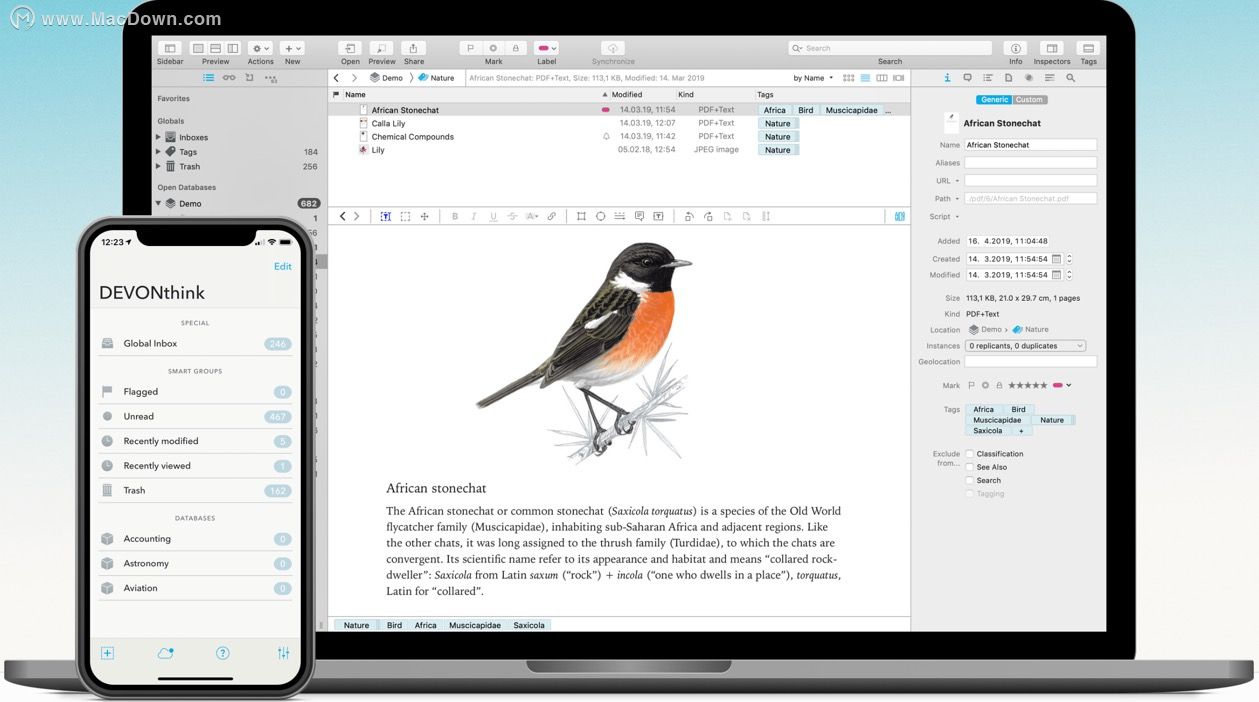Tap the iPhone help question mark icon
The width and height of the screenshot is (1259, 702).
tap(223, 653)
